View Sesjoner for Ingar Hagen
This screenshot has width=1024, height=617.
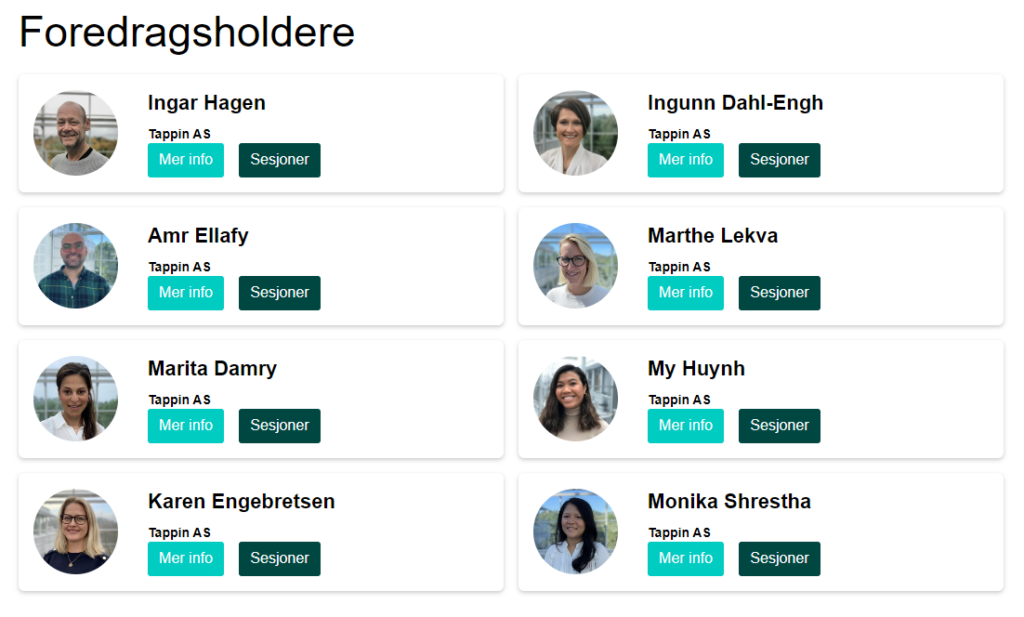(280, 160)
